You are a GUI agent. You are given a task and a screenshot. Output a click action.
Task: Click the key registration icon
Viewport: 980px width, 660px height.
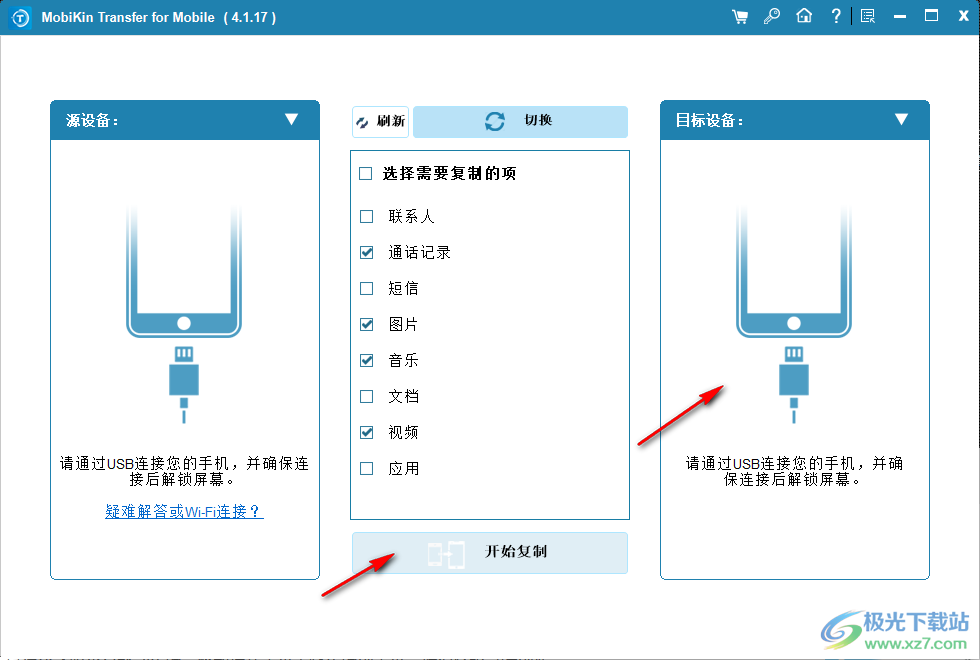771,16
